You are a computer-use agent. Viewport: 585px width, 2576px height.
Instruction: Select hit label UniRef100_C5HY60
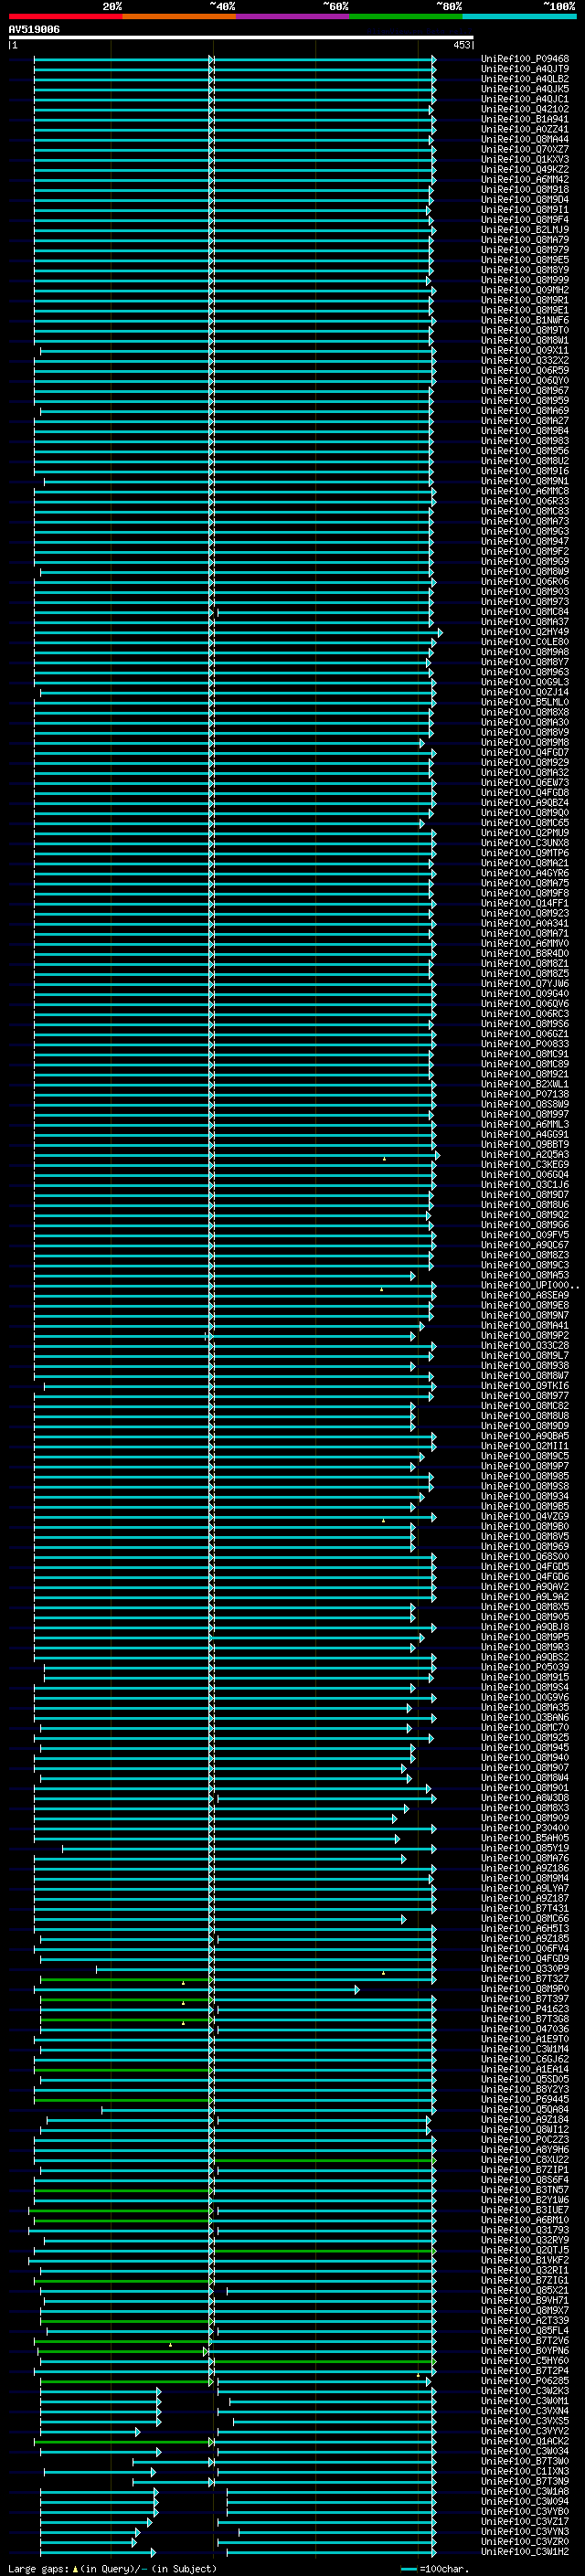pos(525,2360)
